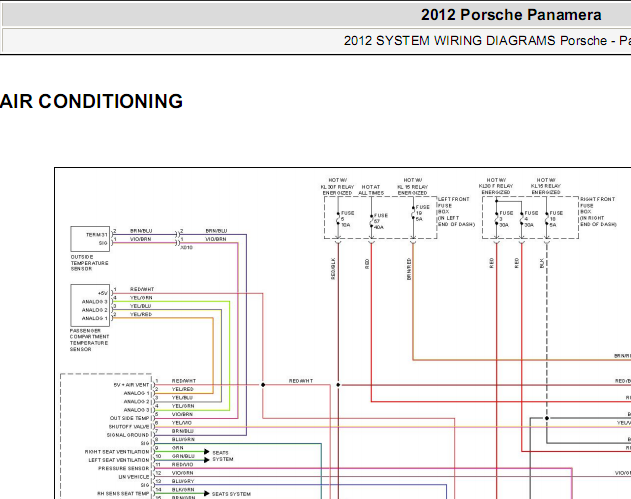631x499 pixels.
Task: Click the 'RIGHT SEAT VENTILATION' pin label
Action: click(117, 452)
